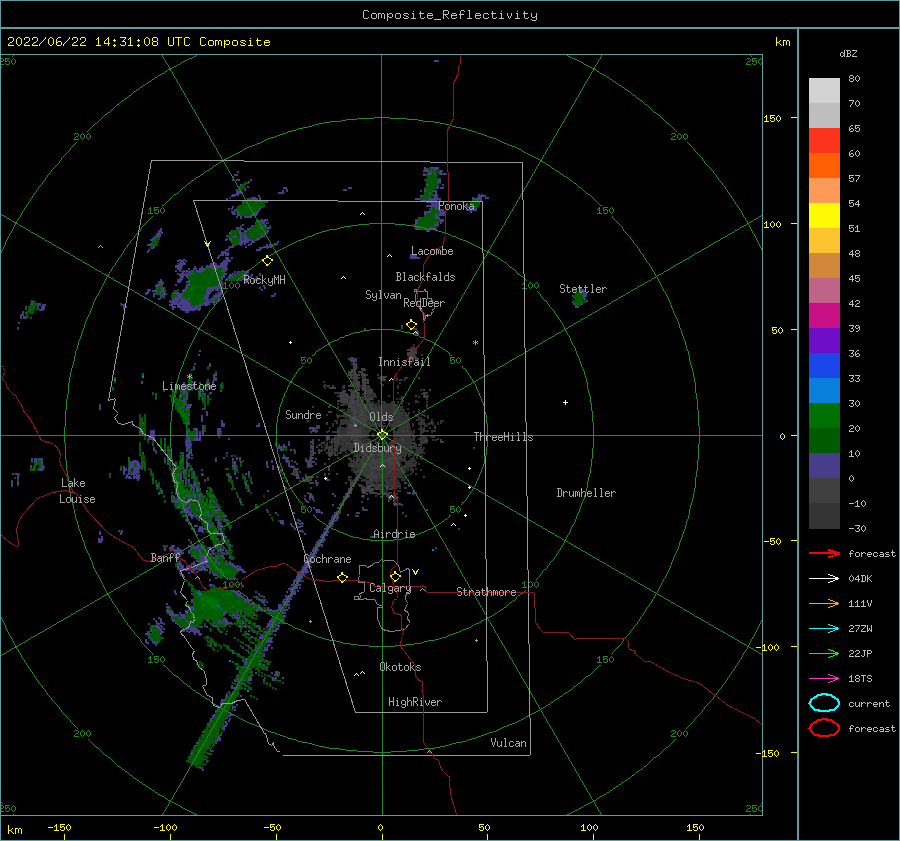Click the radar site diamond marker near Didsbury
The width and height of the screenshot is (900, 841).
click(382, 435)
